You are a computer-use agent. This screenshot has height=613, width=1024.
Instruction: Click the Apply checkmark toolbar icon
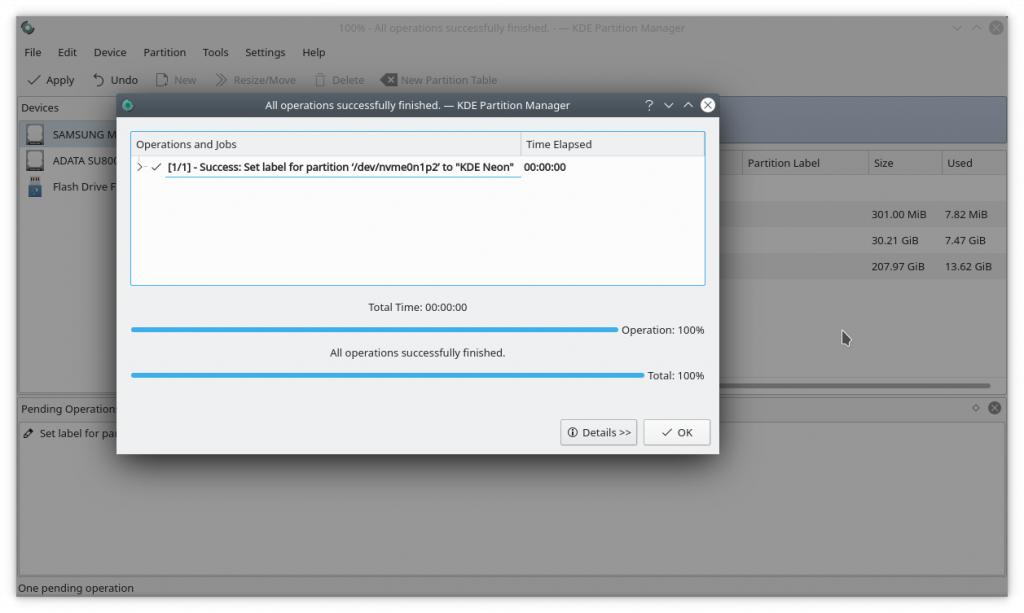coord(35,80)
